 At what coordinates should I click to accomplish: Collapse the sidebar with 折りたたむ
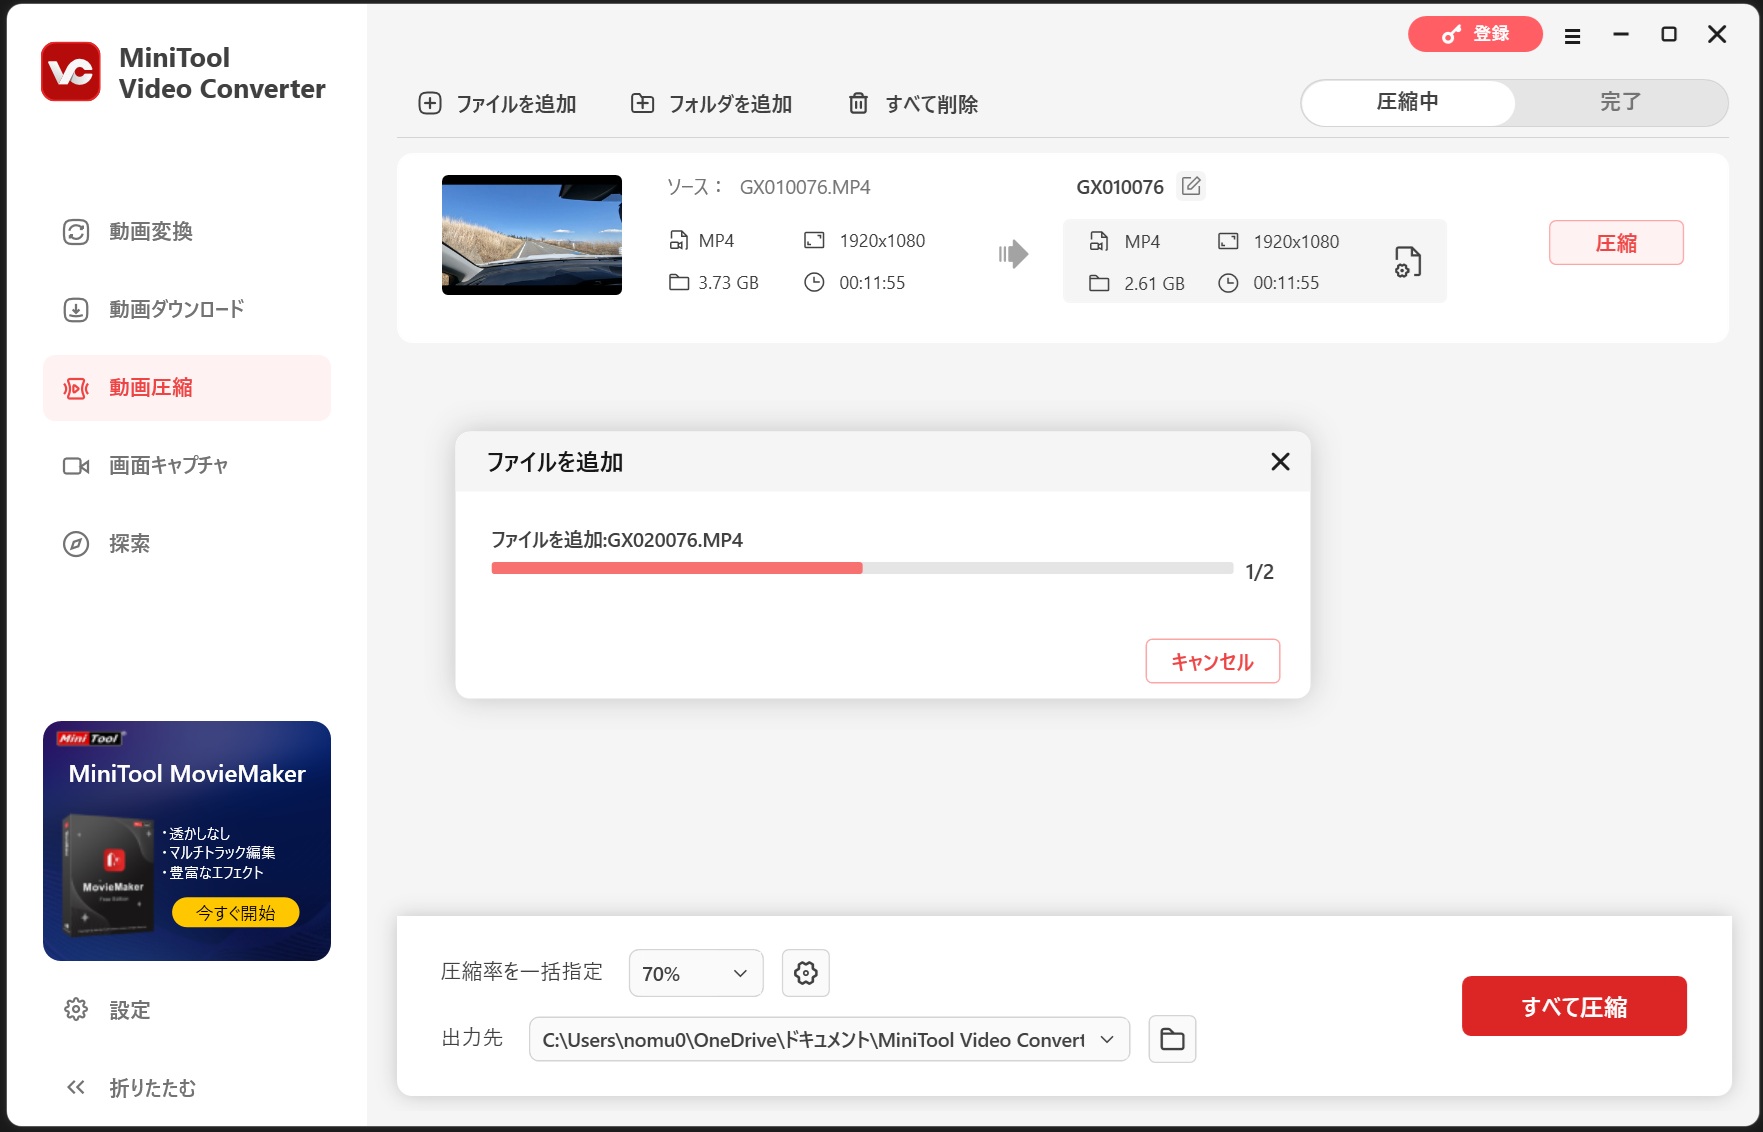[152, 1088]
